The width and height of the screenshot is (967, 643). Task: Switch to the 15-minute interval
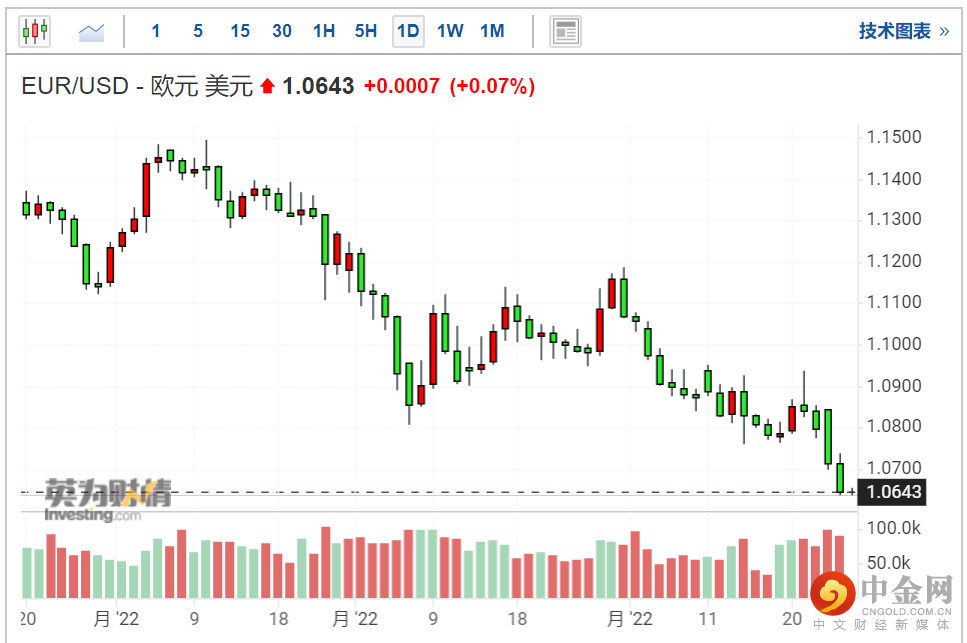[240, 31]
